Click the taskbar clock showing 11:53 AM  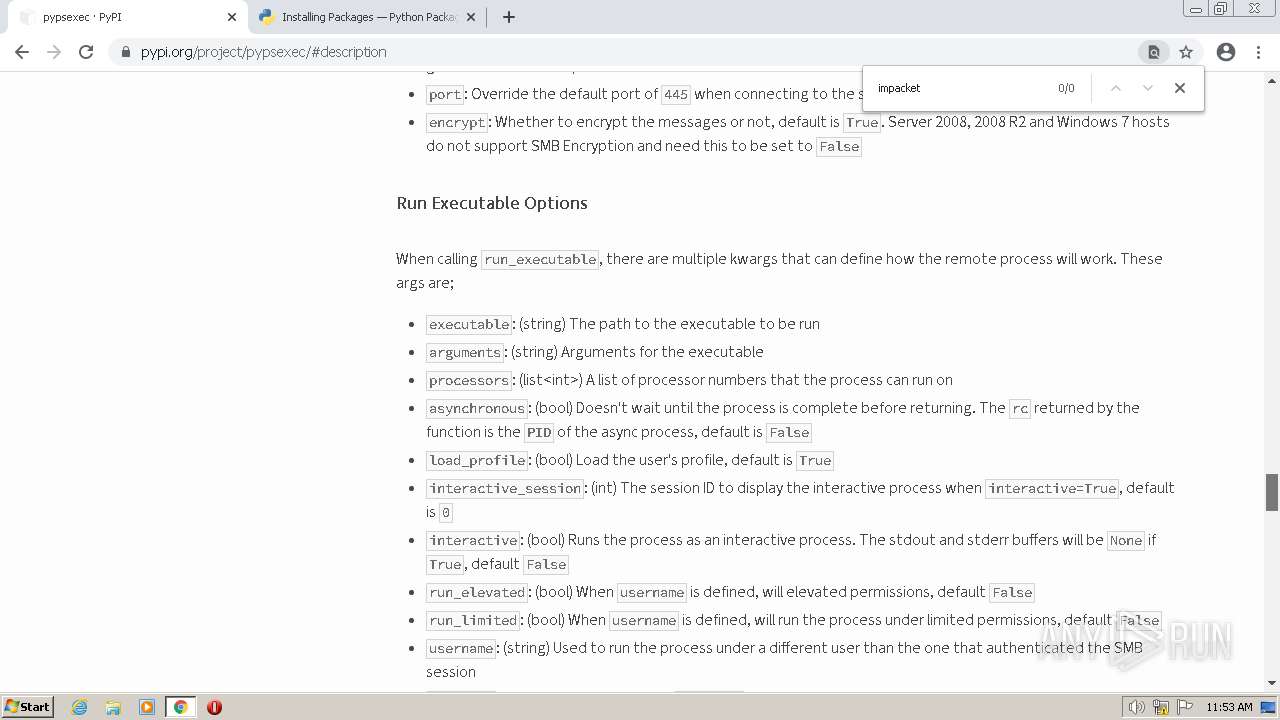[x=1230, y=707]
